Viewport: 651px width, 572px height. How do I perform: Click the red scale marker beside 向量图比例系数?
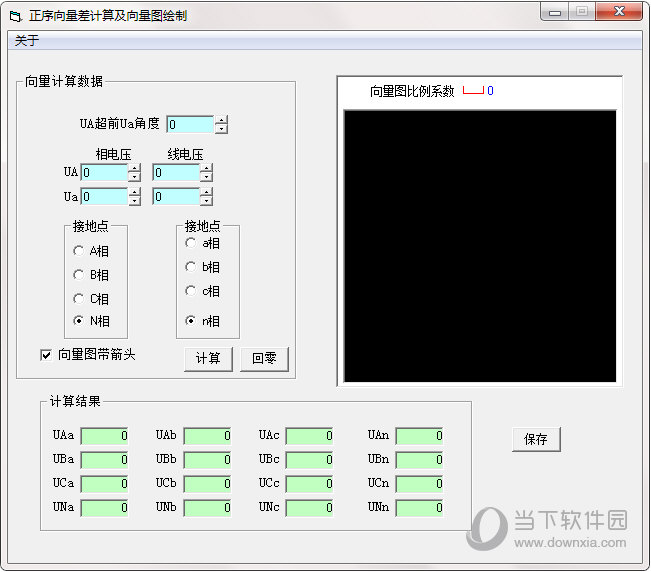click(x=473, y=90)
